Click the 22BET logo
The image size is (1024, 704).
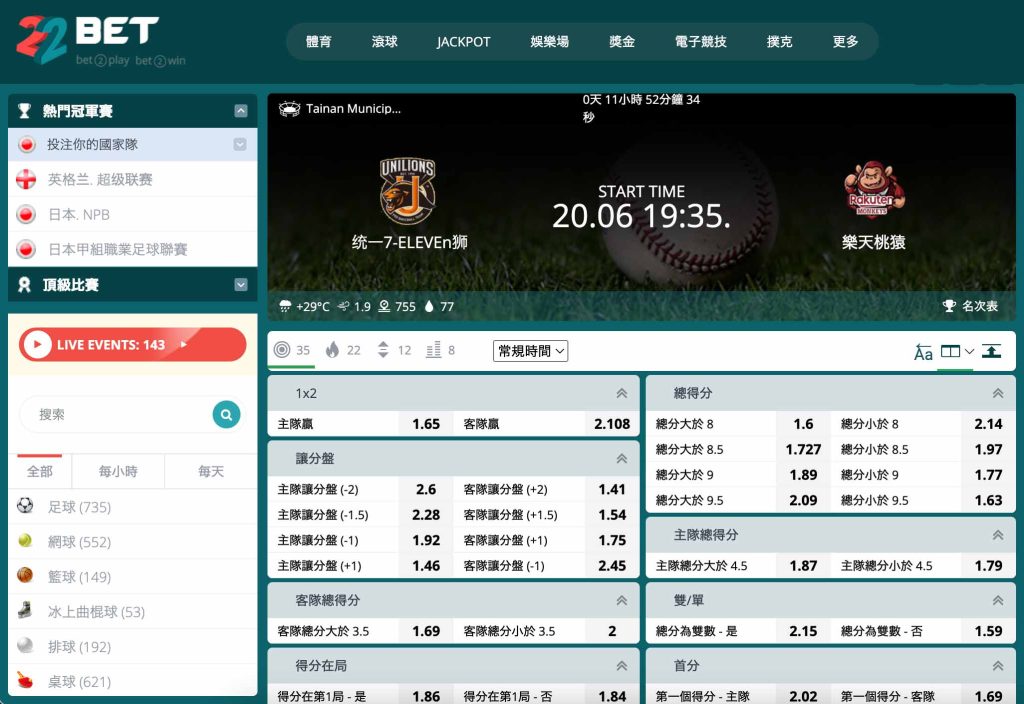point(101,40)
